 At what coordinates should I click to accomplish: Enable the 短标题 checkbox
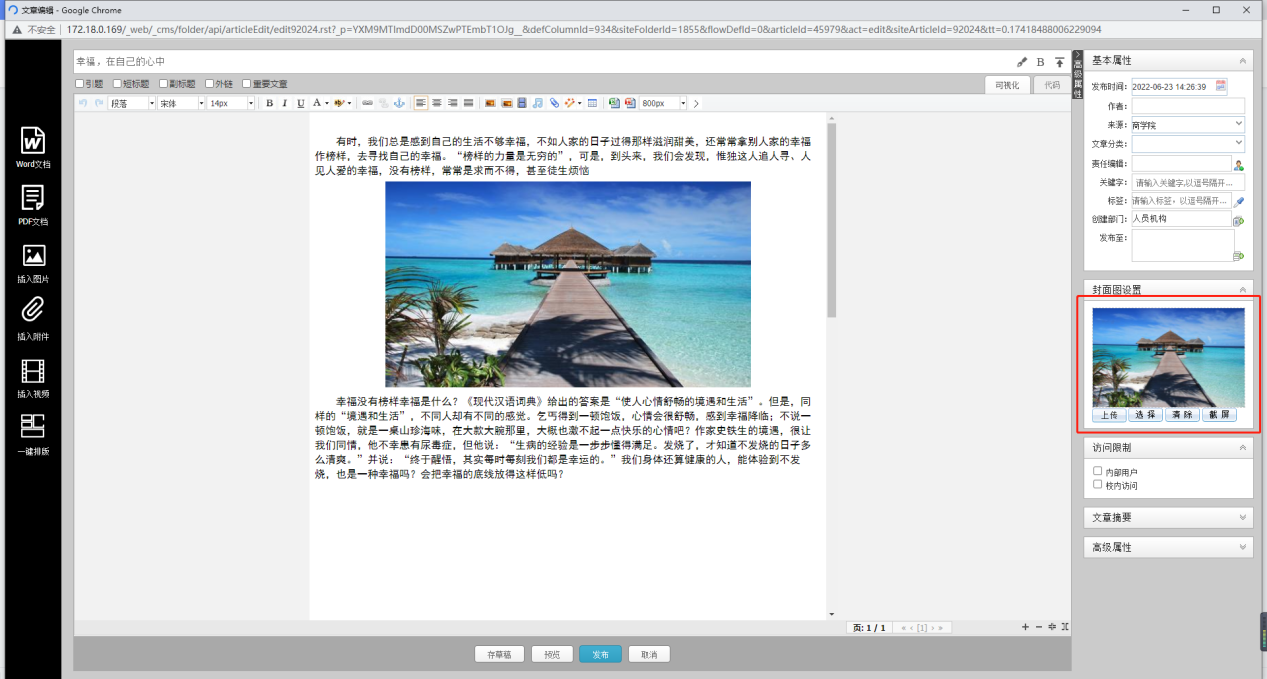118,84
